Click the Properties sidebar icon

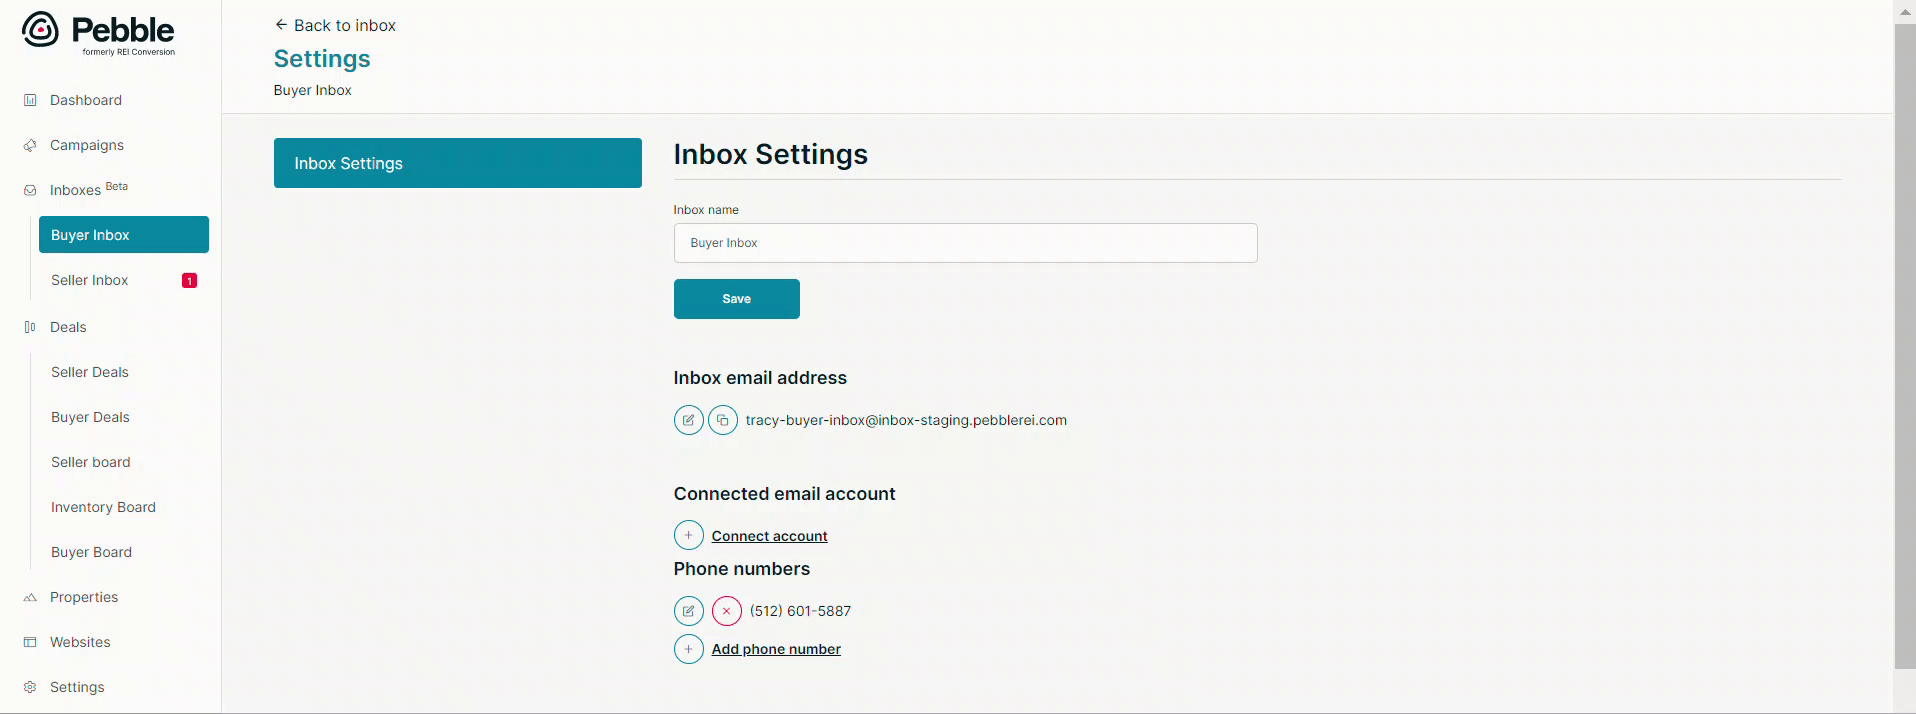pos(30,597)
